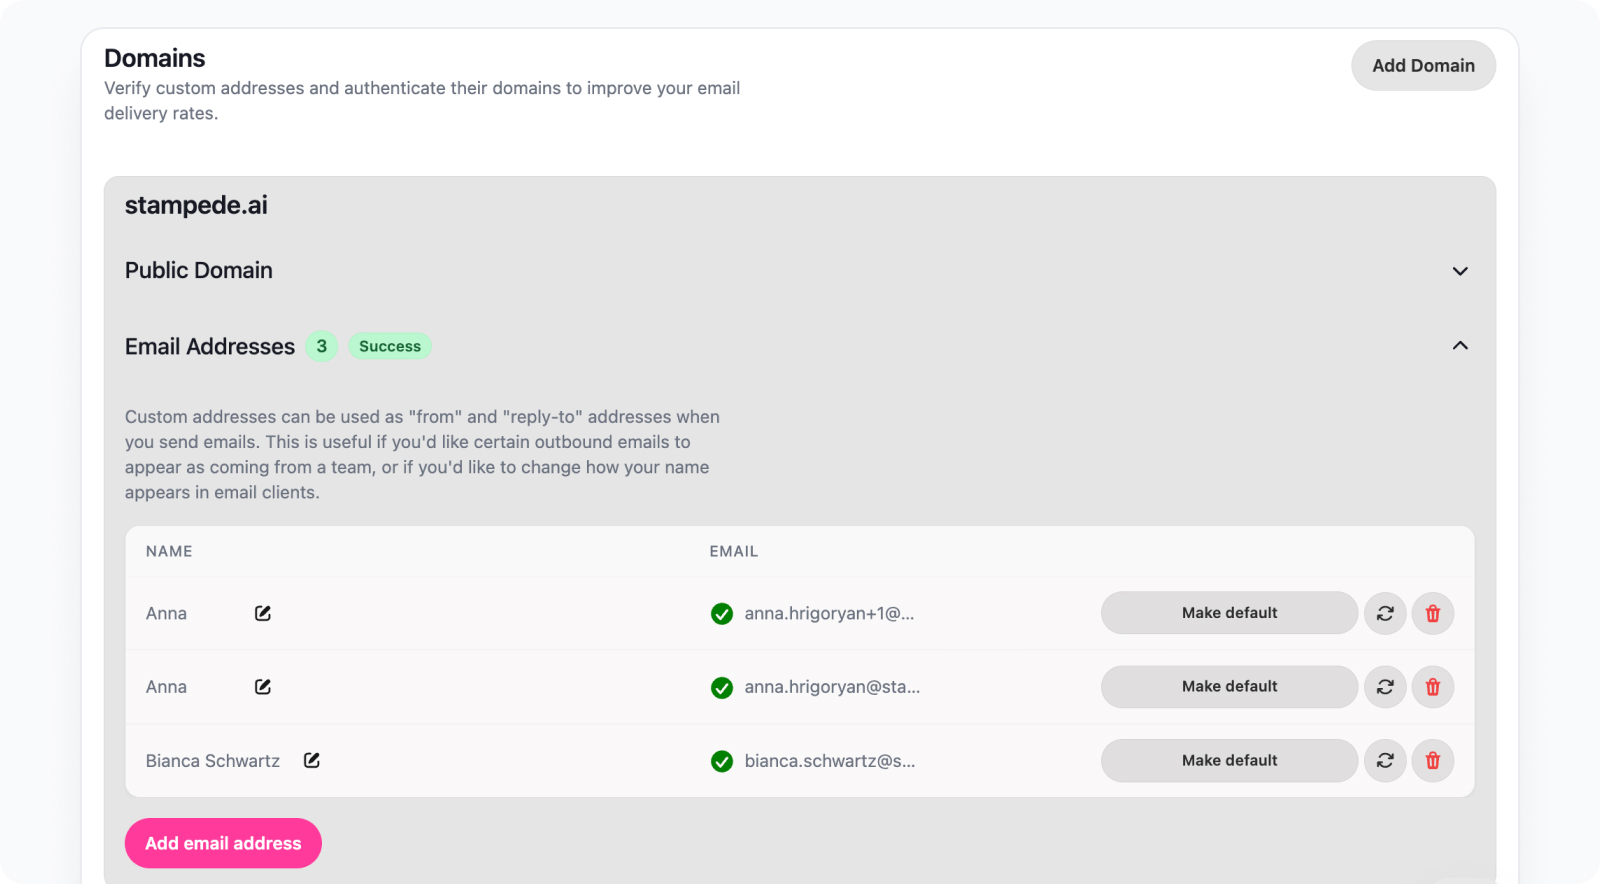
Task: Click the Email Addresses heading
Action: point(210,346)
